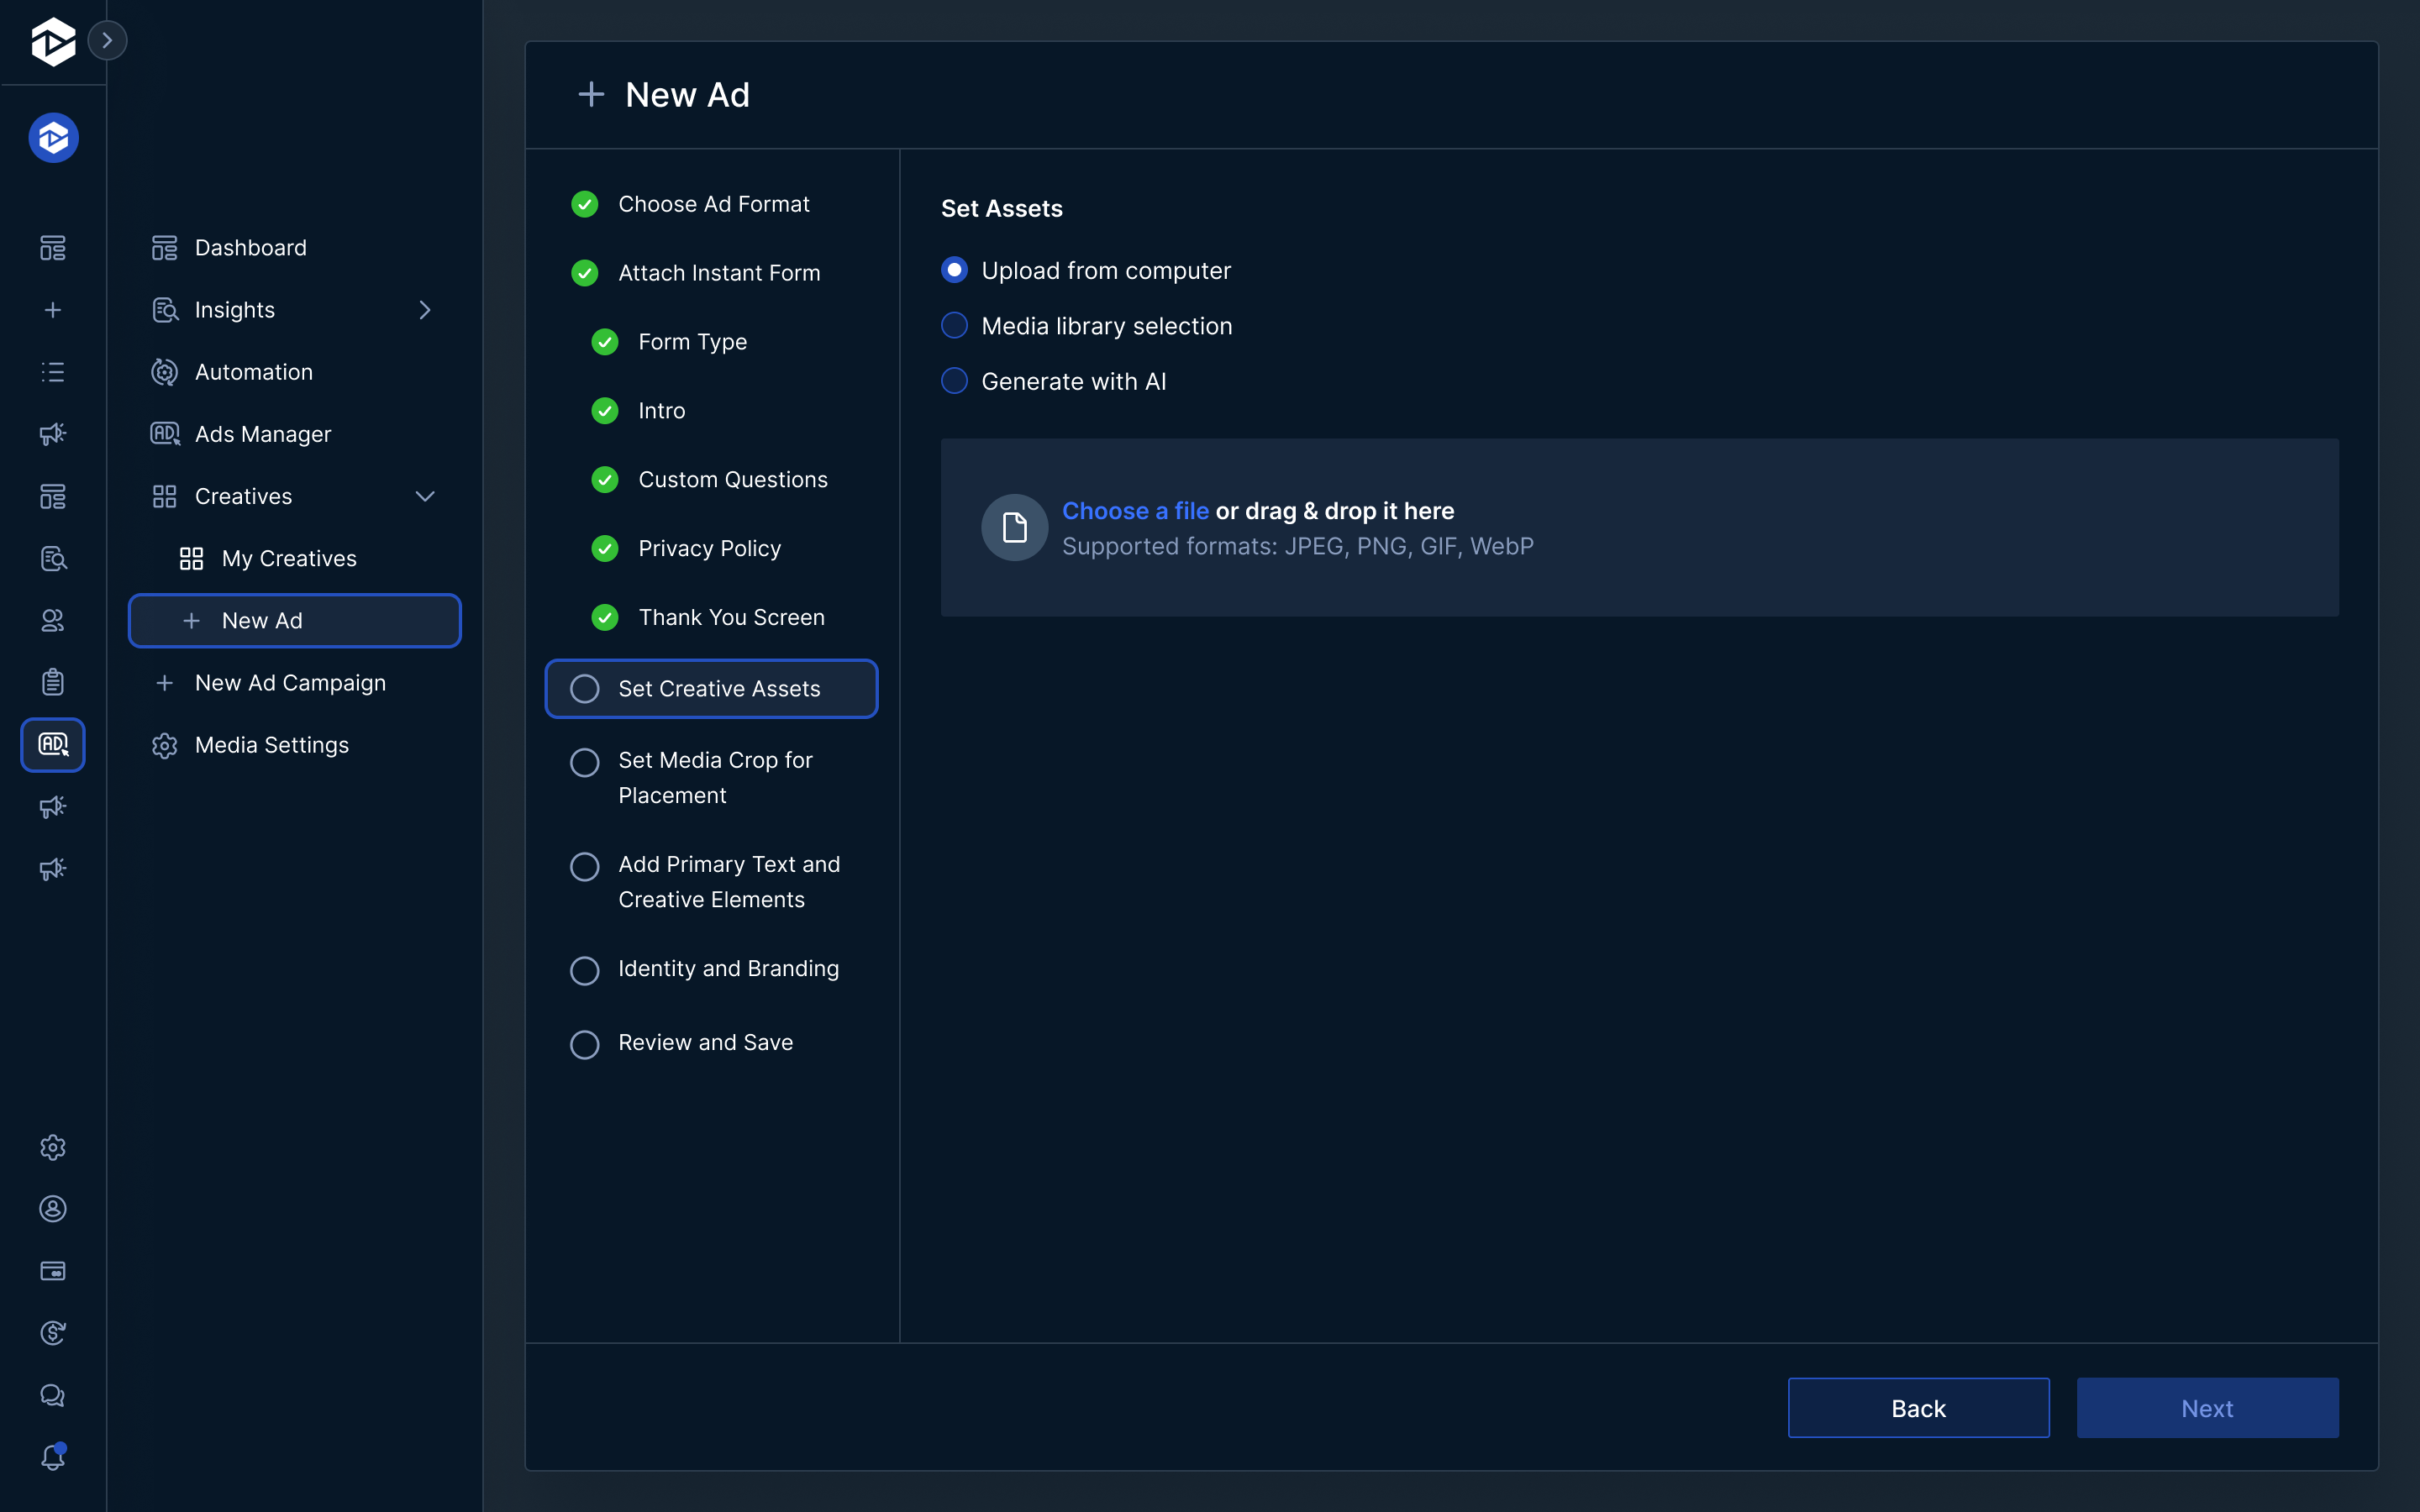The image size is (2420, 1512).
Task: Expand the Insights submenu chevron
Action: point(425,310)
